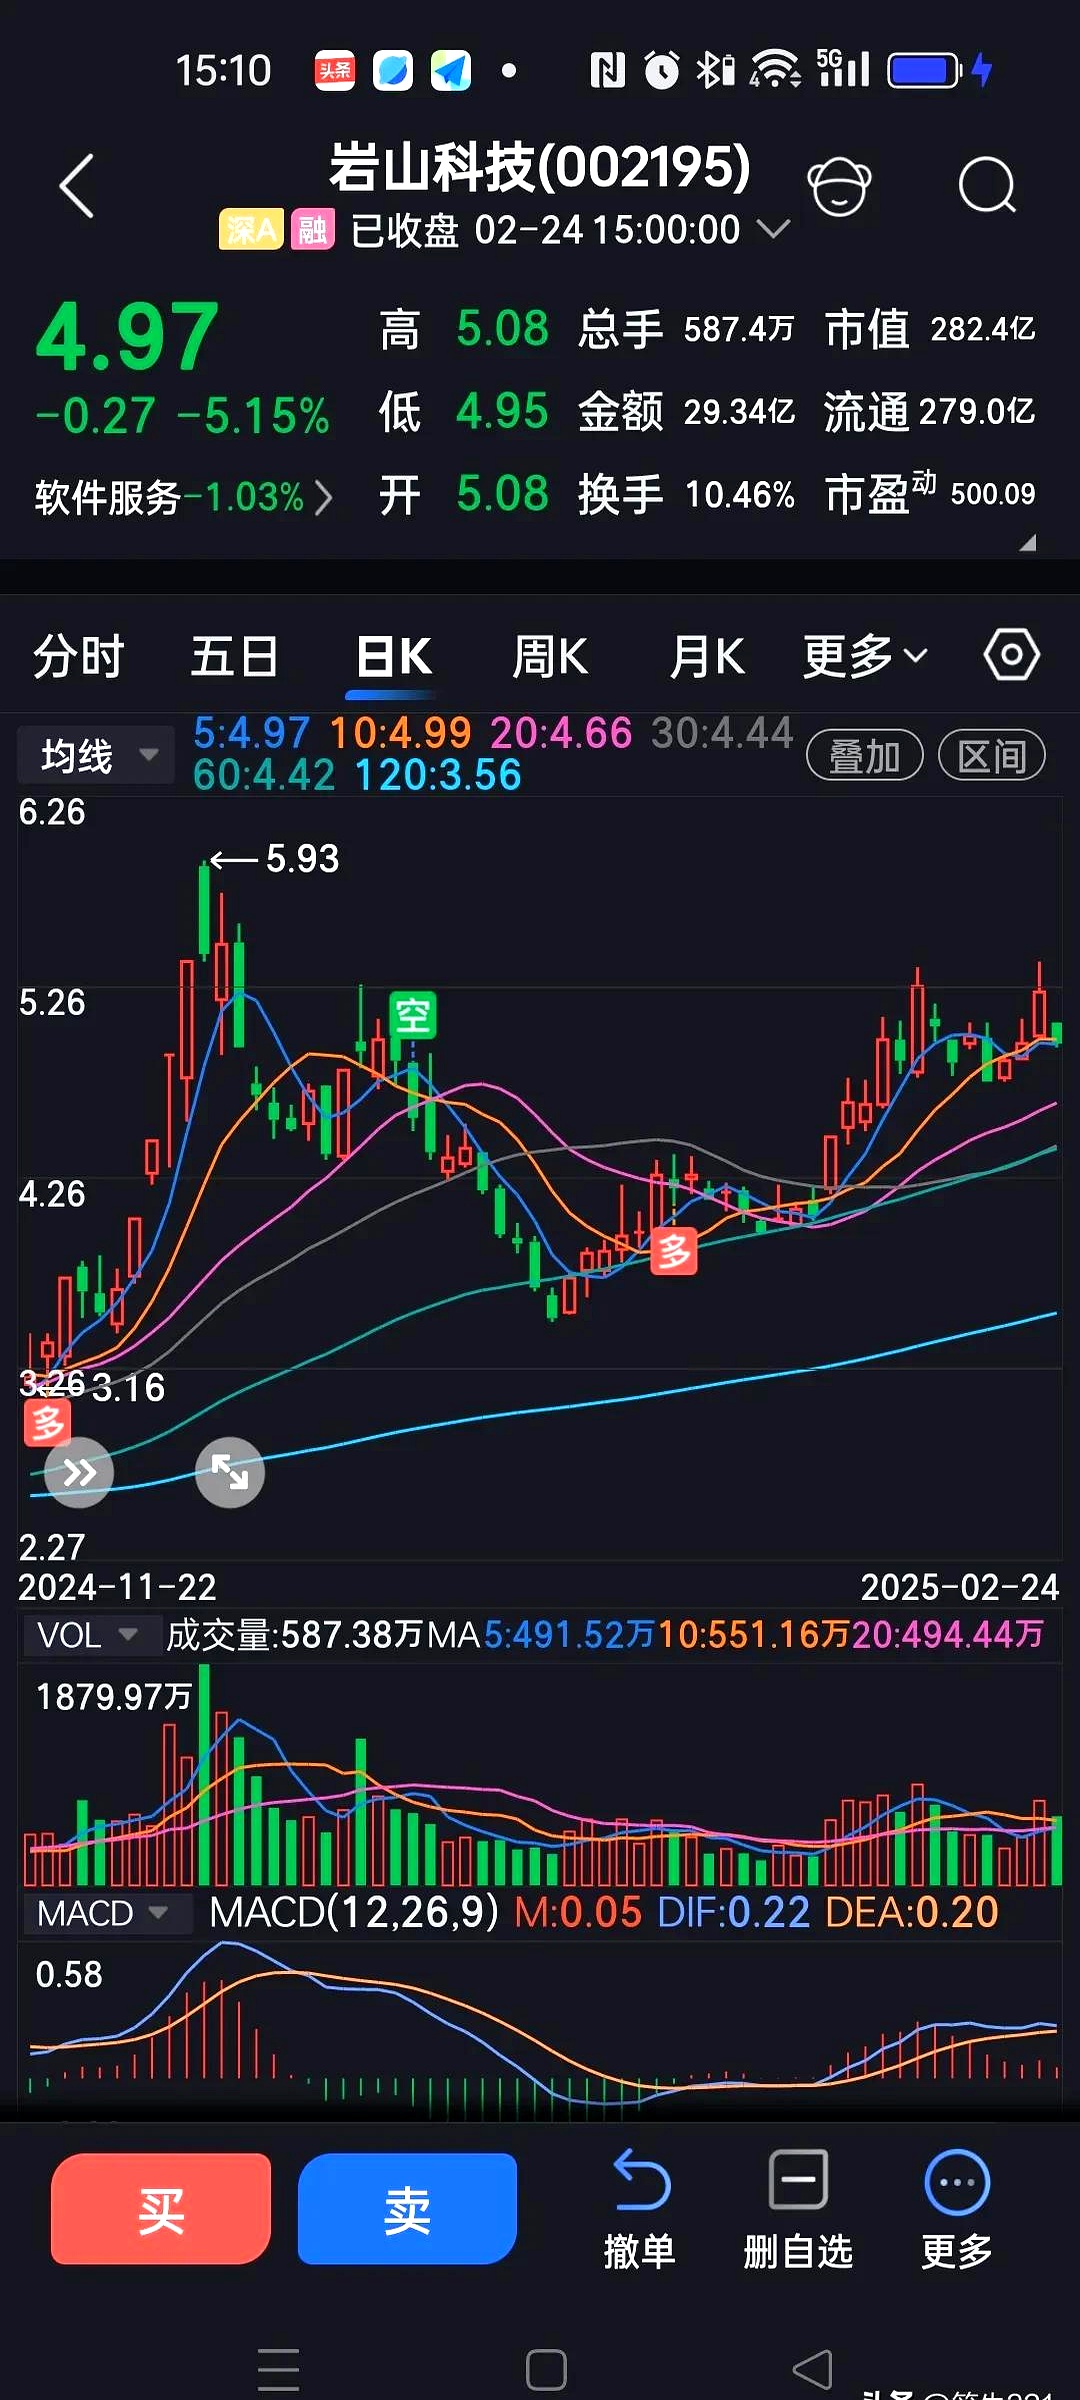Tap MA 5:4.97 legend value
Image resolution: width=1080 pixels, height=2400 pixels.
click(x=251, y=733)
